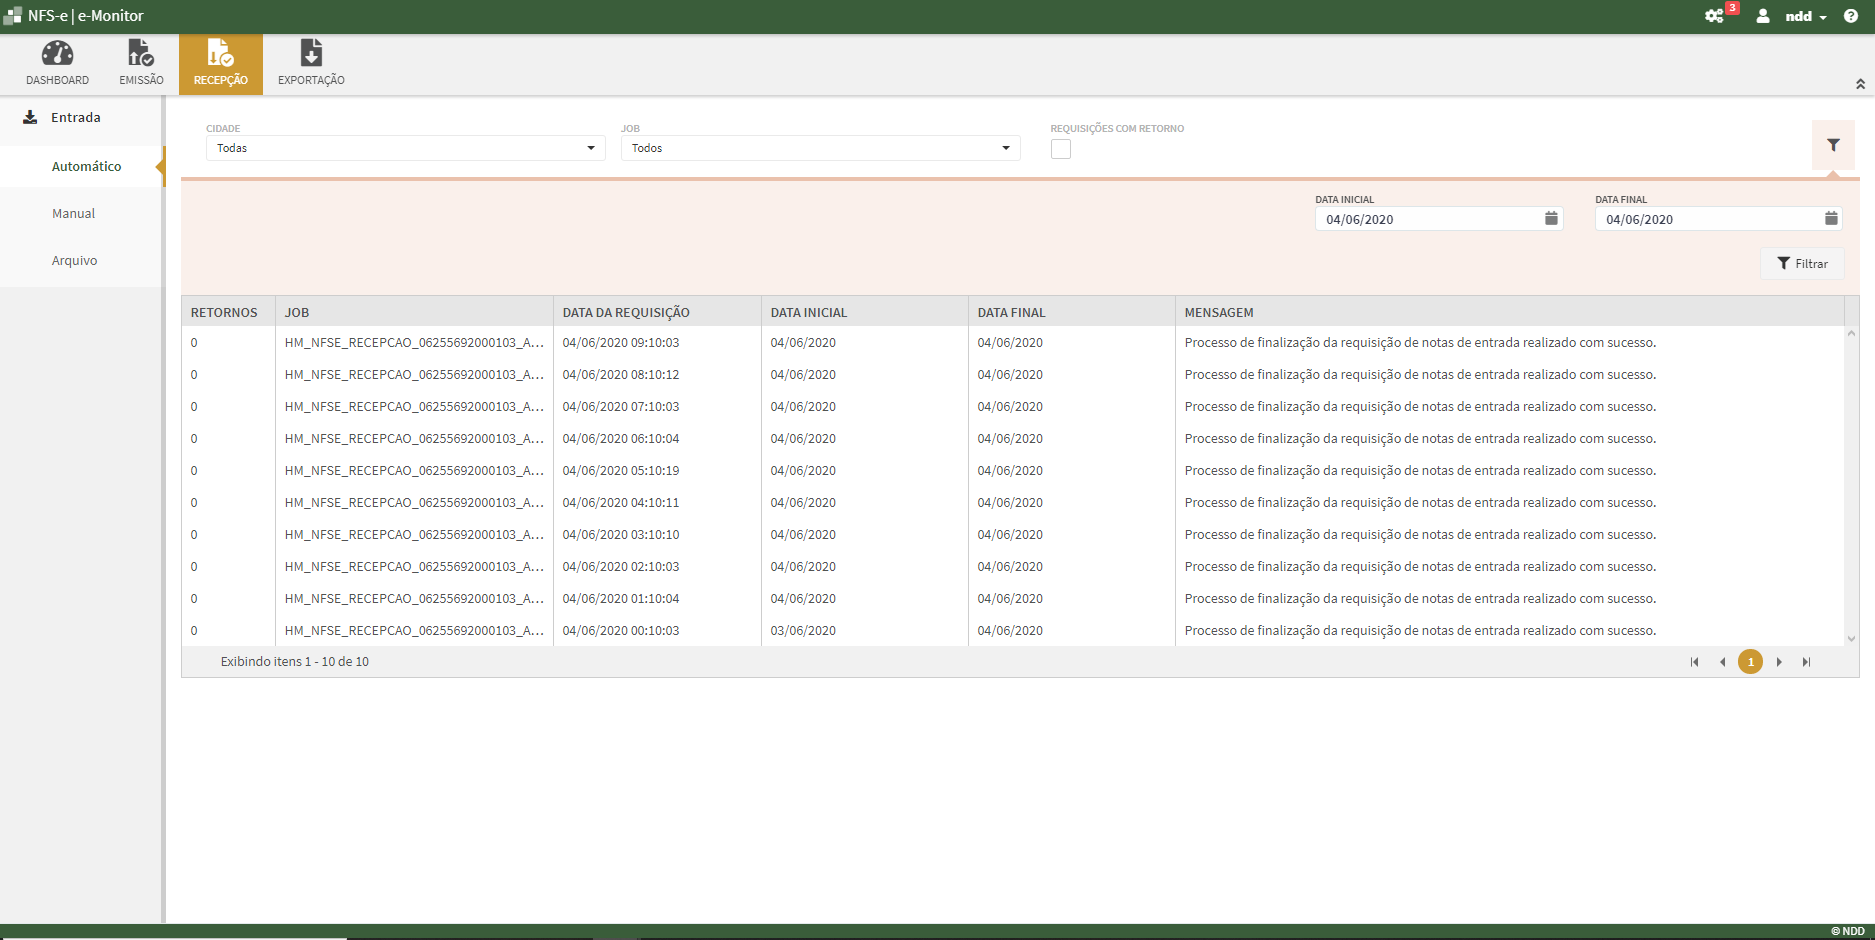Select the Arquivo sidebar item
Screen dimensions: 1875x940
(x=75, y=260)
